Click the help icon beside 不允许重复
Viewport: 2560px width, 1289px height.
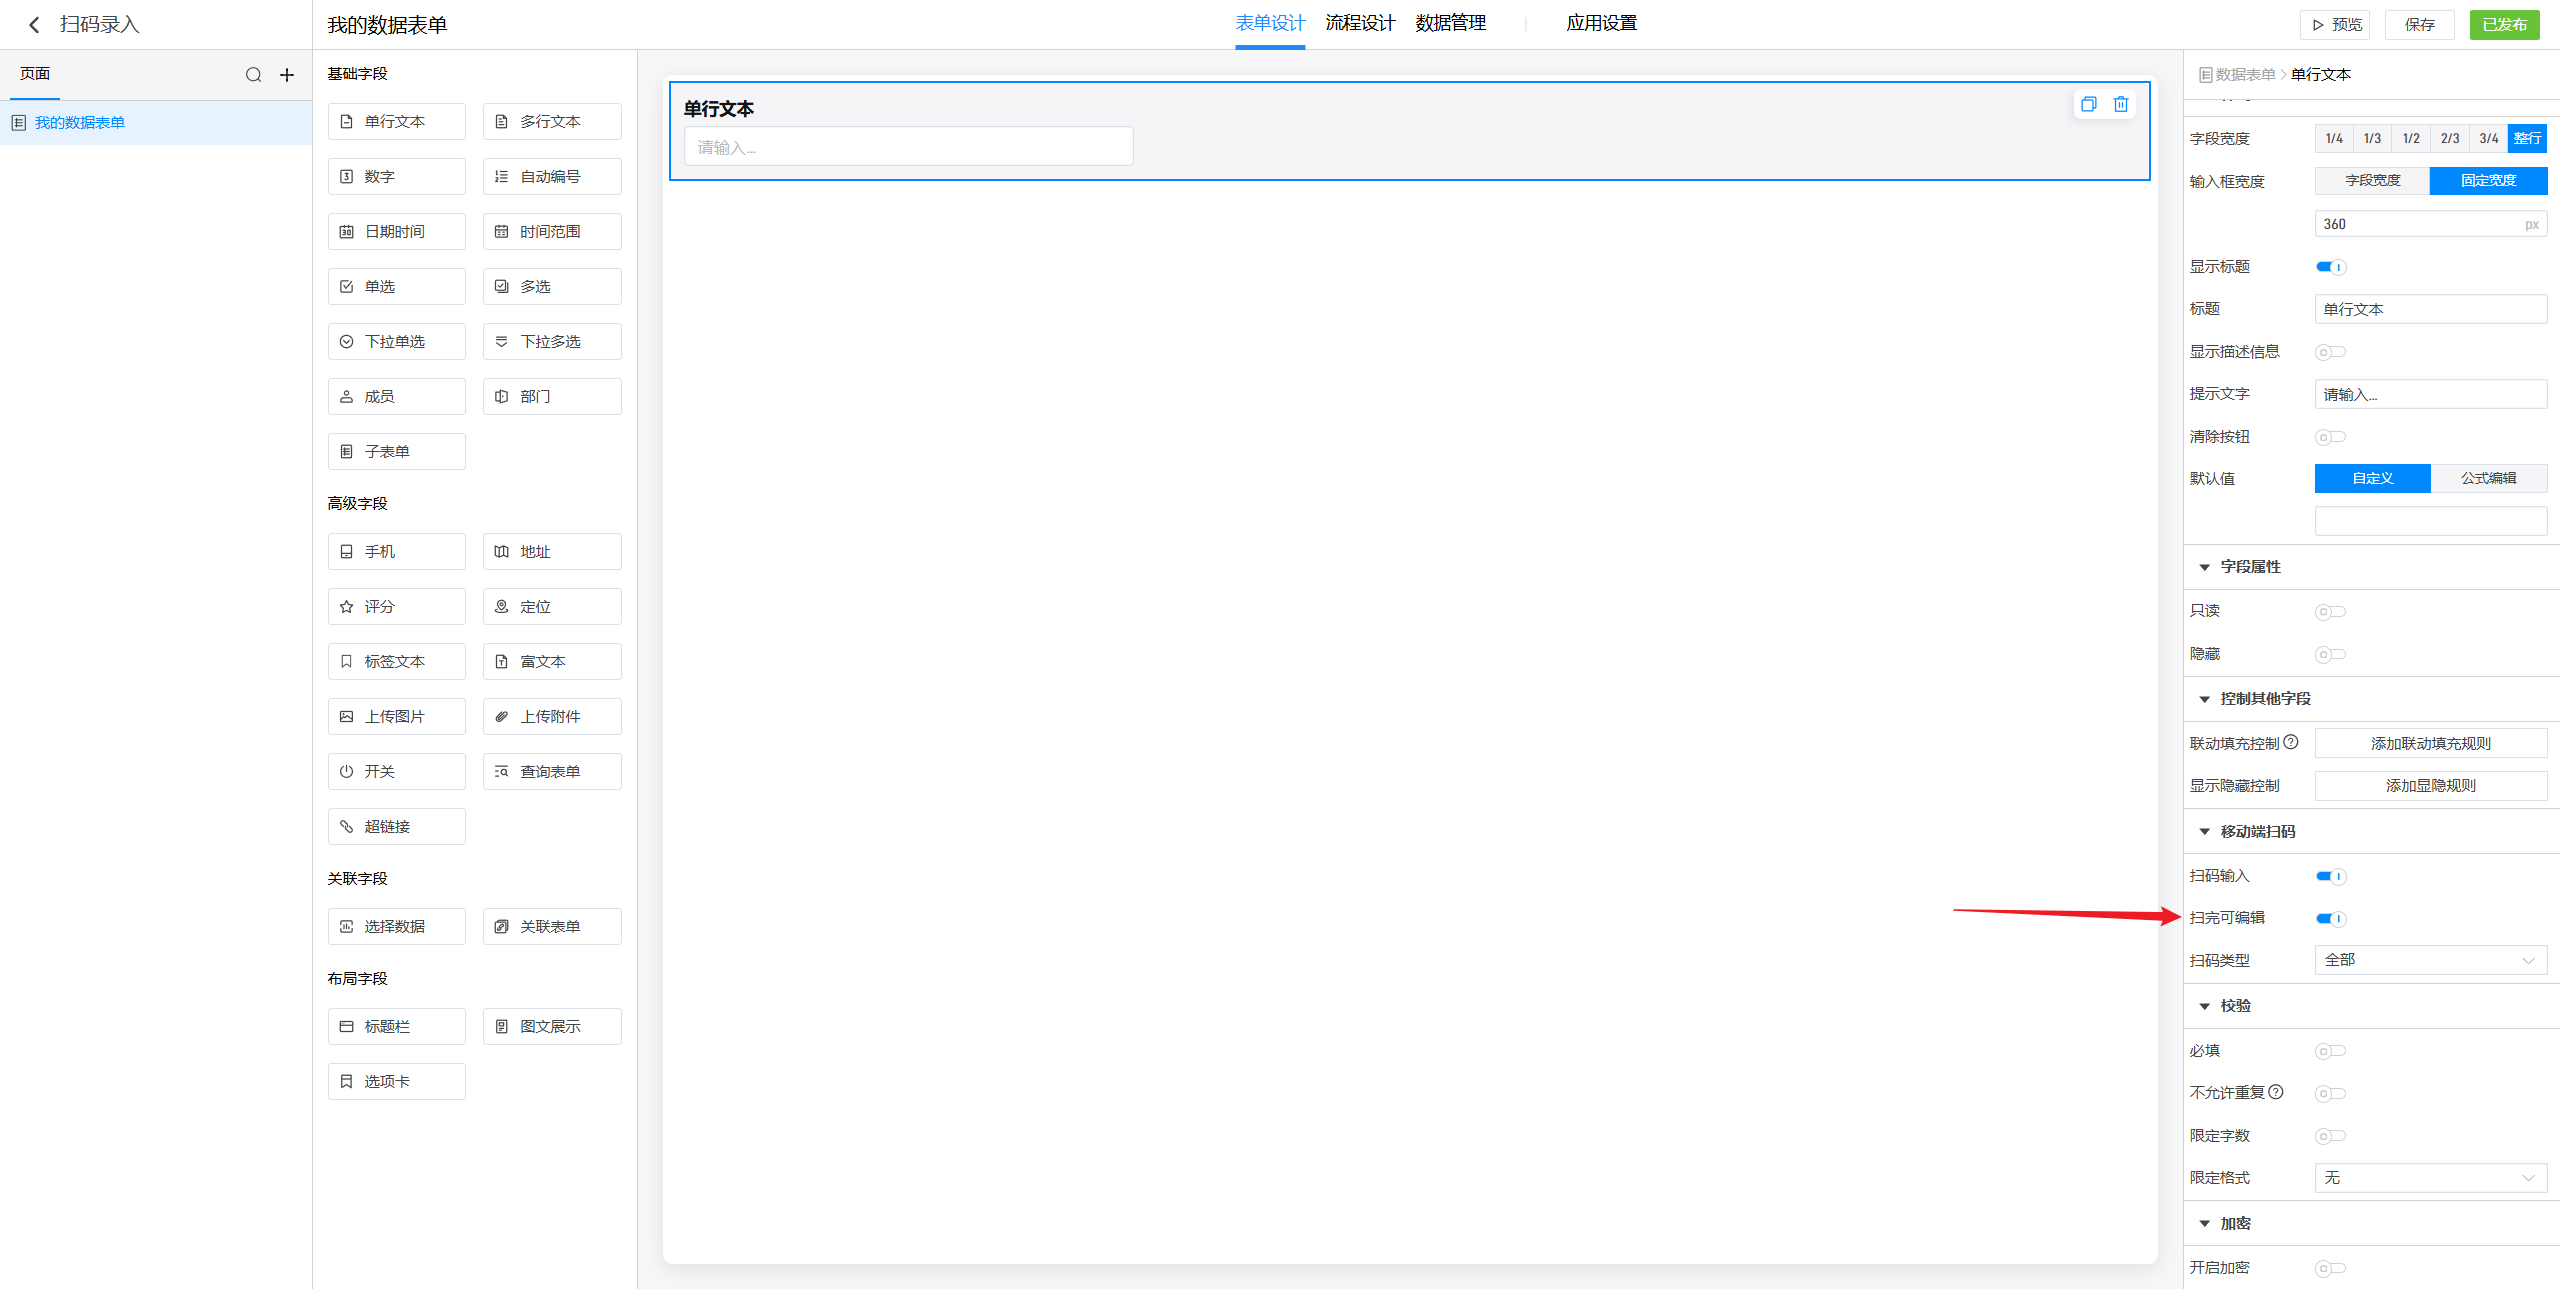(2276, 1092)
